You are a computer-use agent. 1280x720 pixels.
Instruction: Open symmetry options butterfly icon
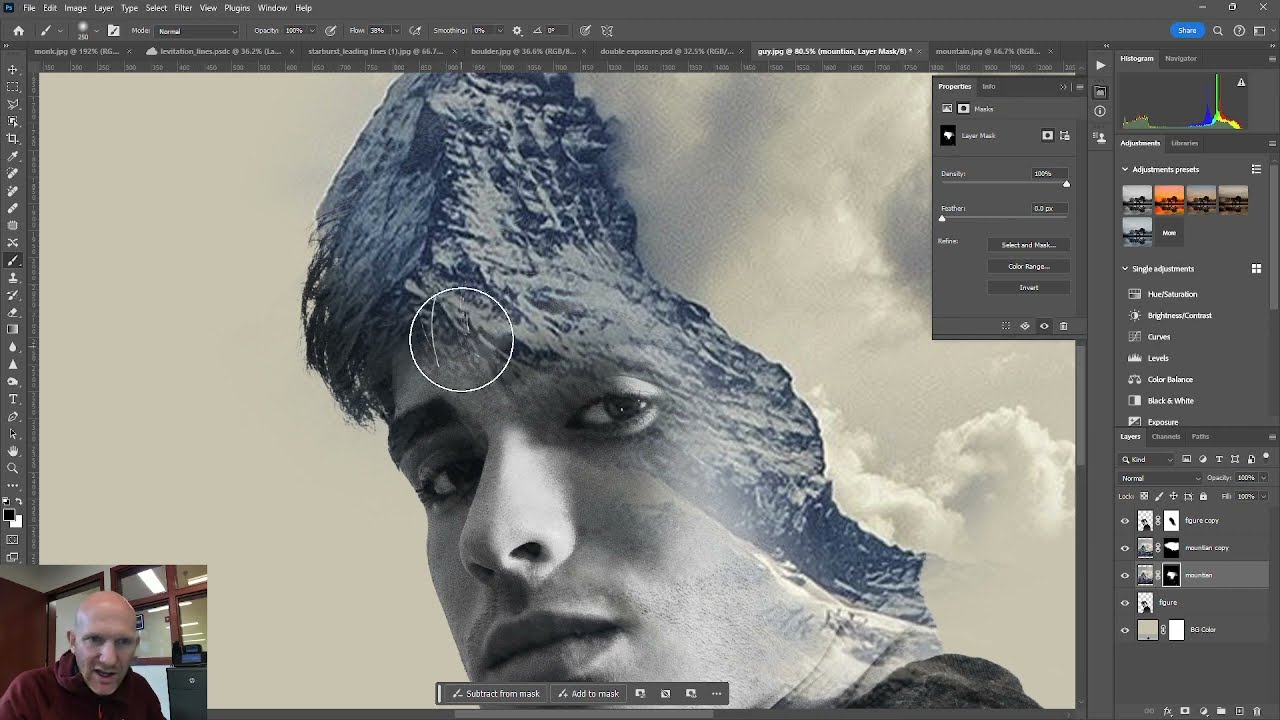[607, 31]
